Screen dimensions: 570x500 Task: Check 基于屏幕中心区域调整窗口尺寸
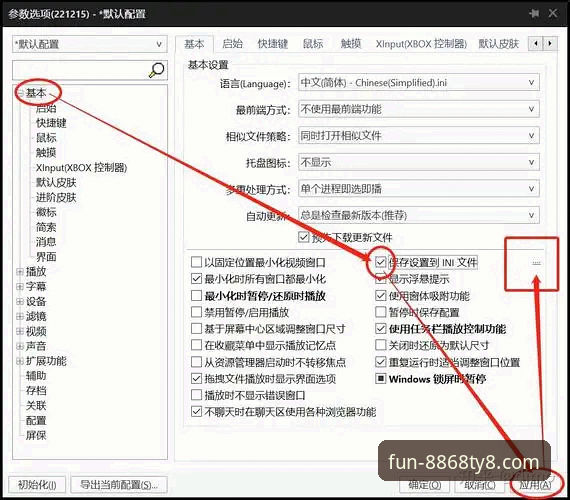(x=196, y=329)
